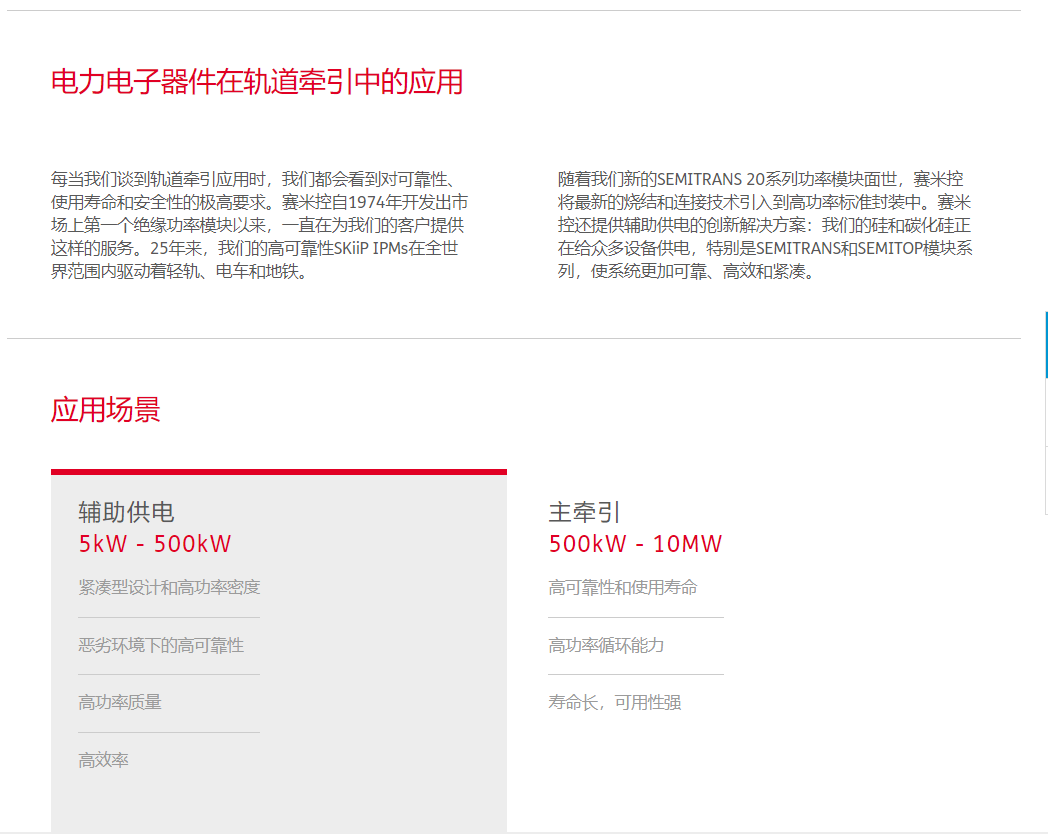Select the 辅助供电 application tab

click(127, 513)
